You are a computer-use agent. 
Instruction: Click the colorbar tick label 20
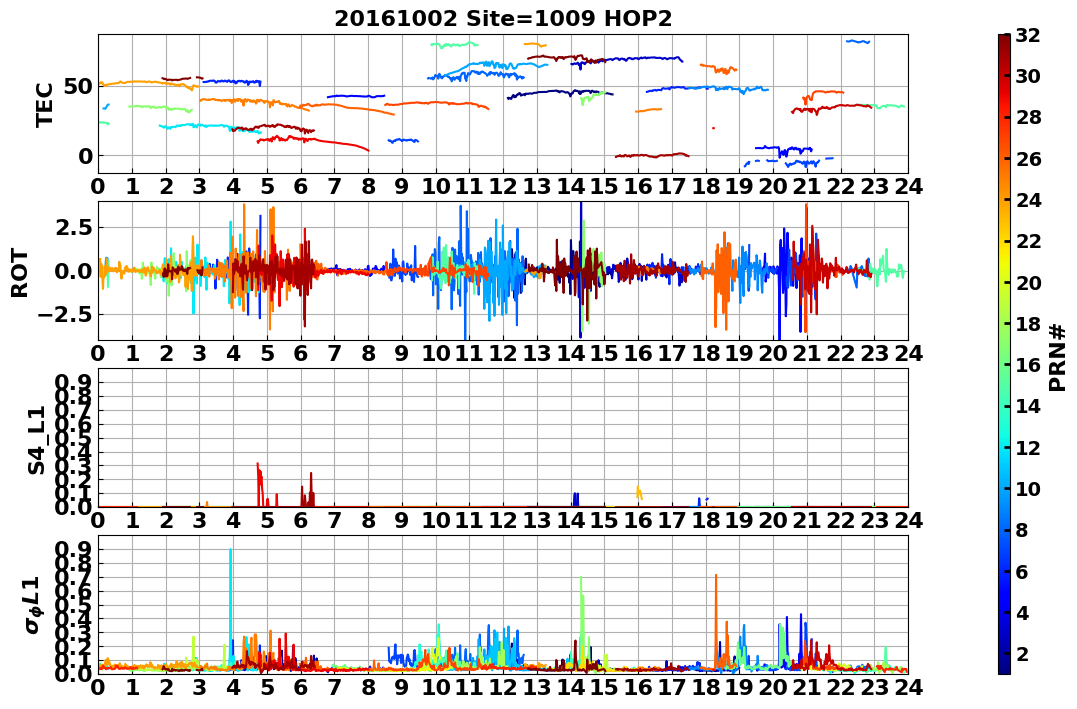[x=1028, y=282]
